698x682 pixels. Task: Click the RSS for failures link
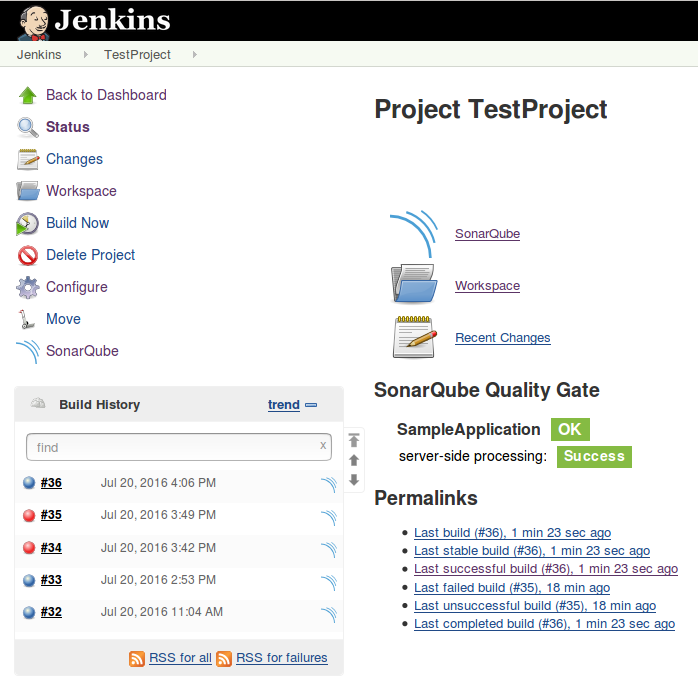pyautogui.click(x=282, y=658)
